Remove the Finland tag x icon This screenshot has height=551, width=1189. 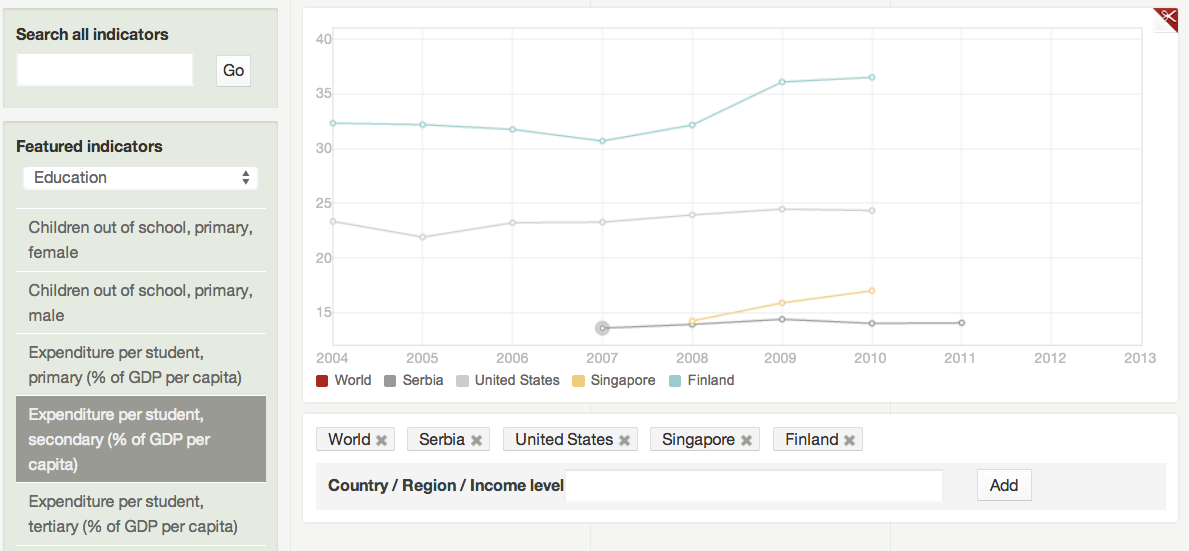pyautogui.click(x=850, y=440)
